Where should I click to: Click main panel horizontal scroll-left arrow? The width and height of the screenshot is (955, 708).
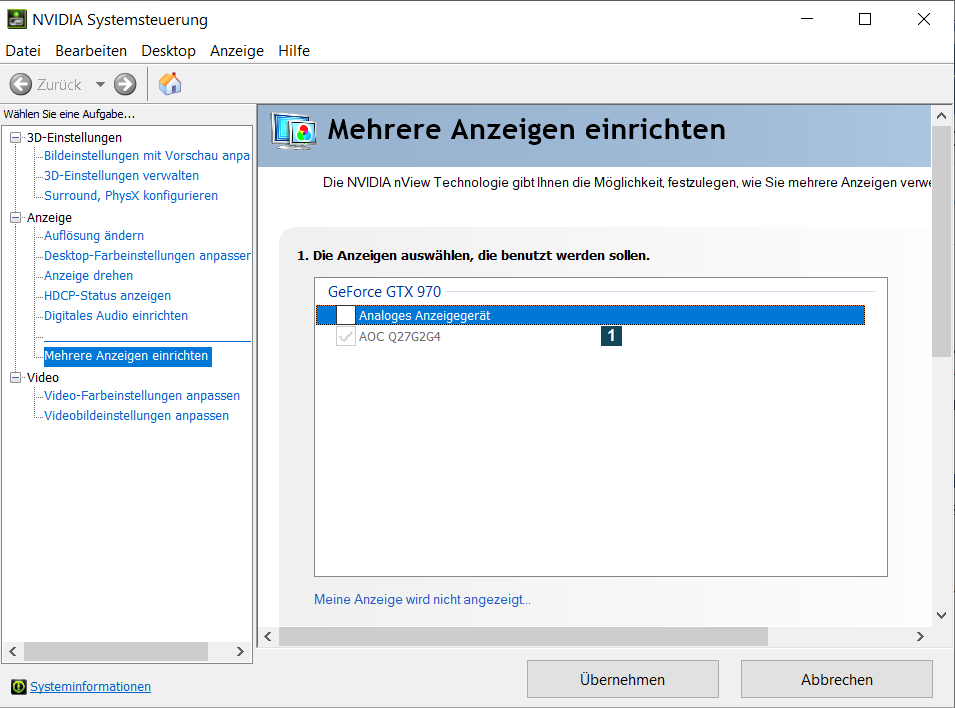pos(268,637)
